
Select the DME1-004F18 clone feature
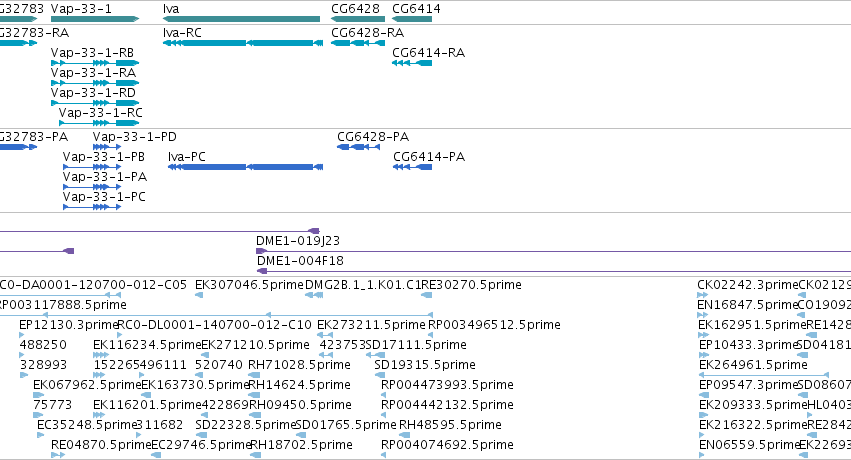click(554, 271)
